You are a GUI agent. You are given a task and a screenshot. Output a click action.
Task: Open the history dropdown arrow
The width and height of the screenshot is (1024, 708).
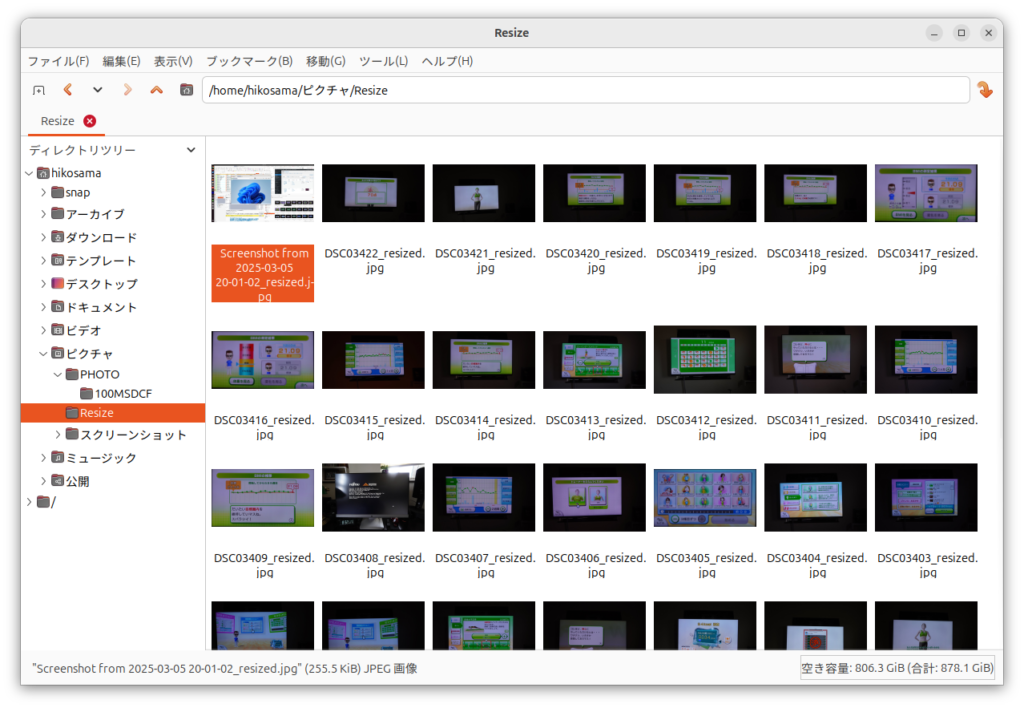pos(97,90)
